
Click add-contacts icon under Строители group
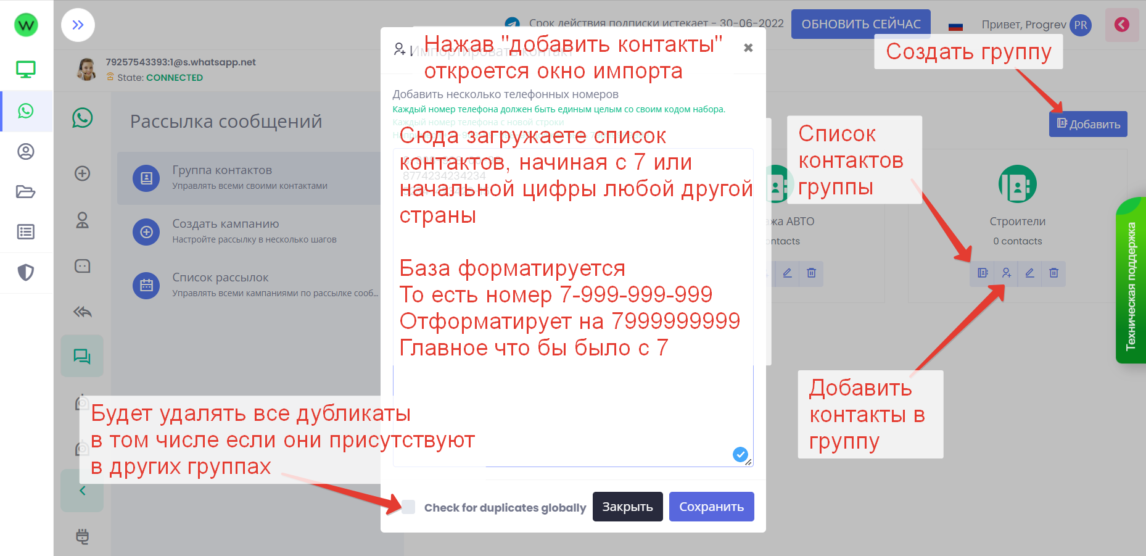[1006, 272]
